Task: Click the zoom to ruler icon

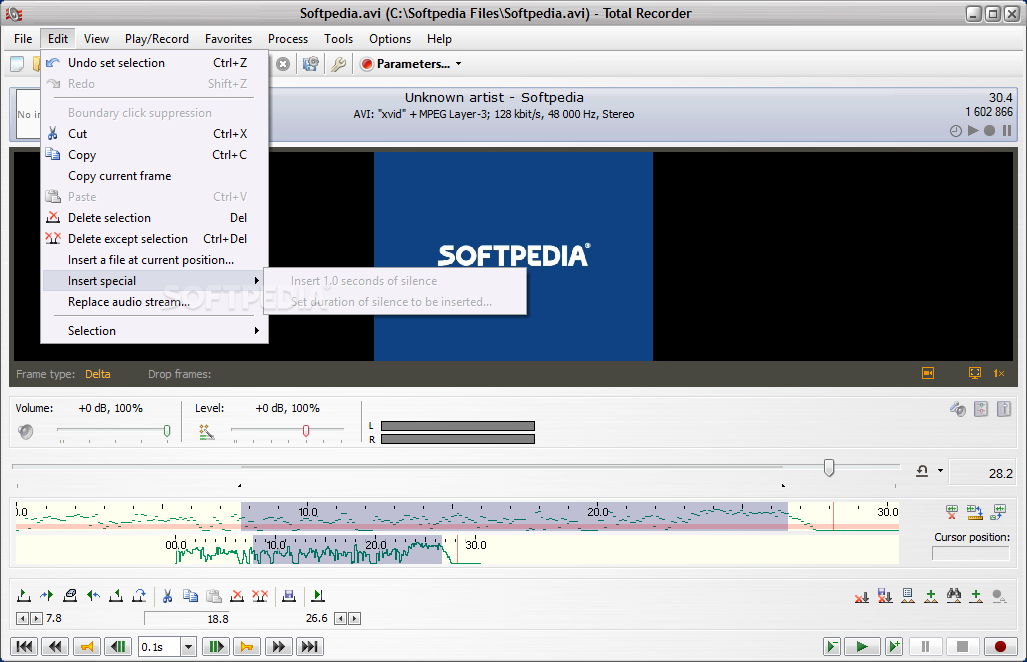Action: (975, 511)
